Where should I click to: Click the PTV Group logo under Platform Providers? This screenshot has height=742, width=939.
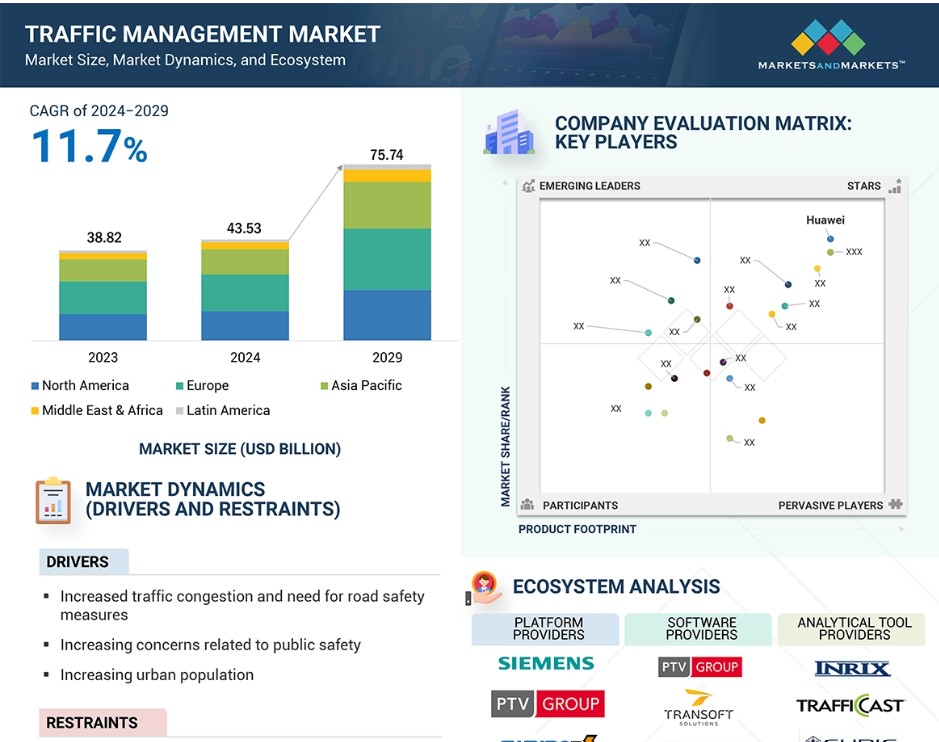coord(547,704)
